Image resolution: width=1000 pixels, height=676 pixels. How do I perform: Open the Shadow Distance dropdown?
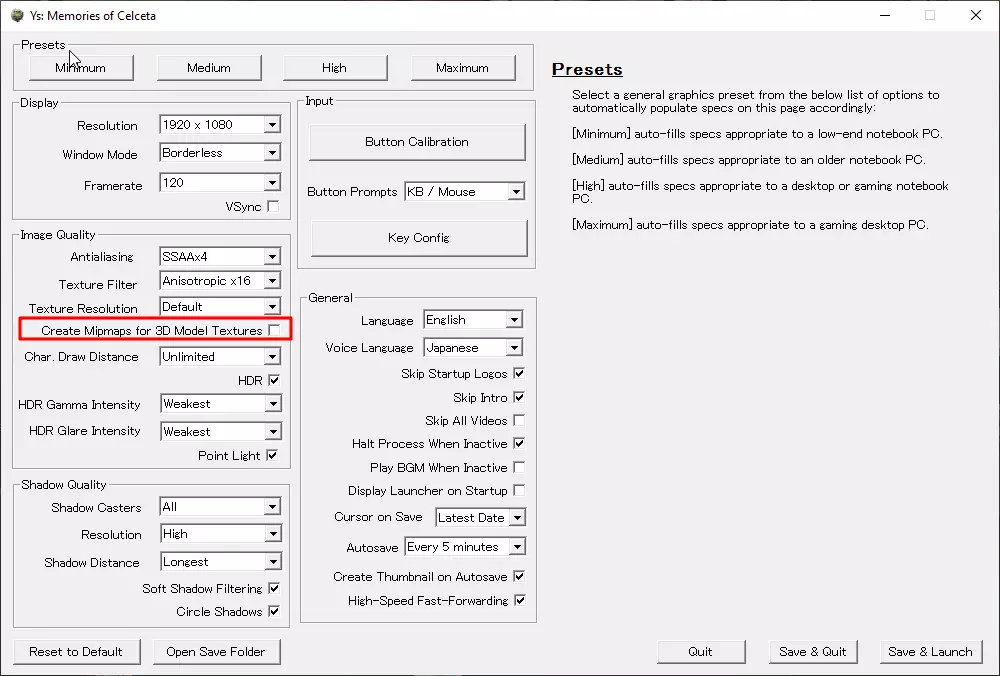(220, 562)
